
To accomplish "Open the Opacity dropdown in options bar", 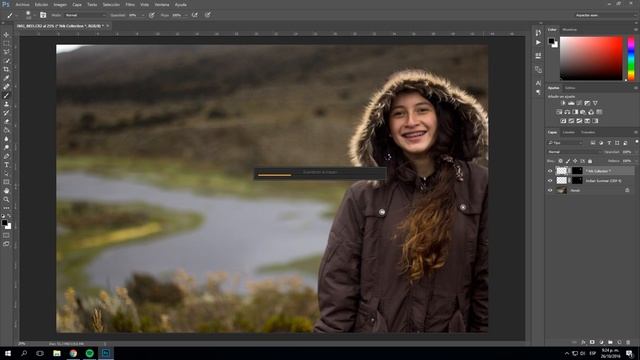I will (142, 15).
